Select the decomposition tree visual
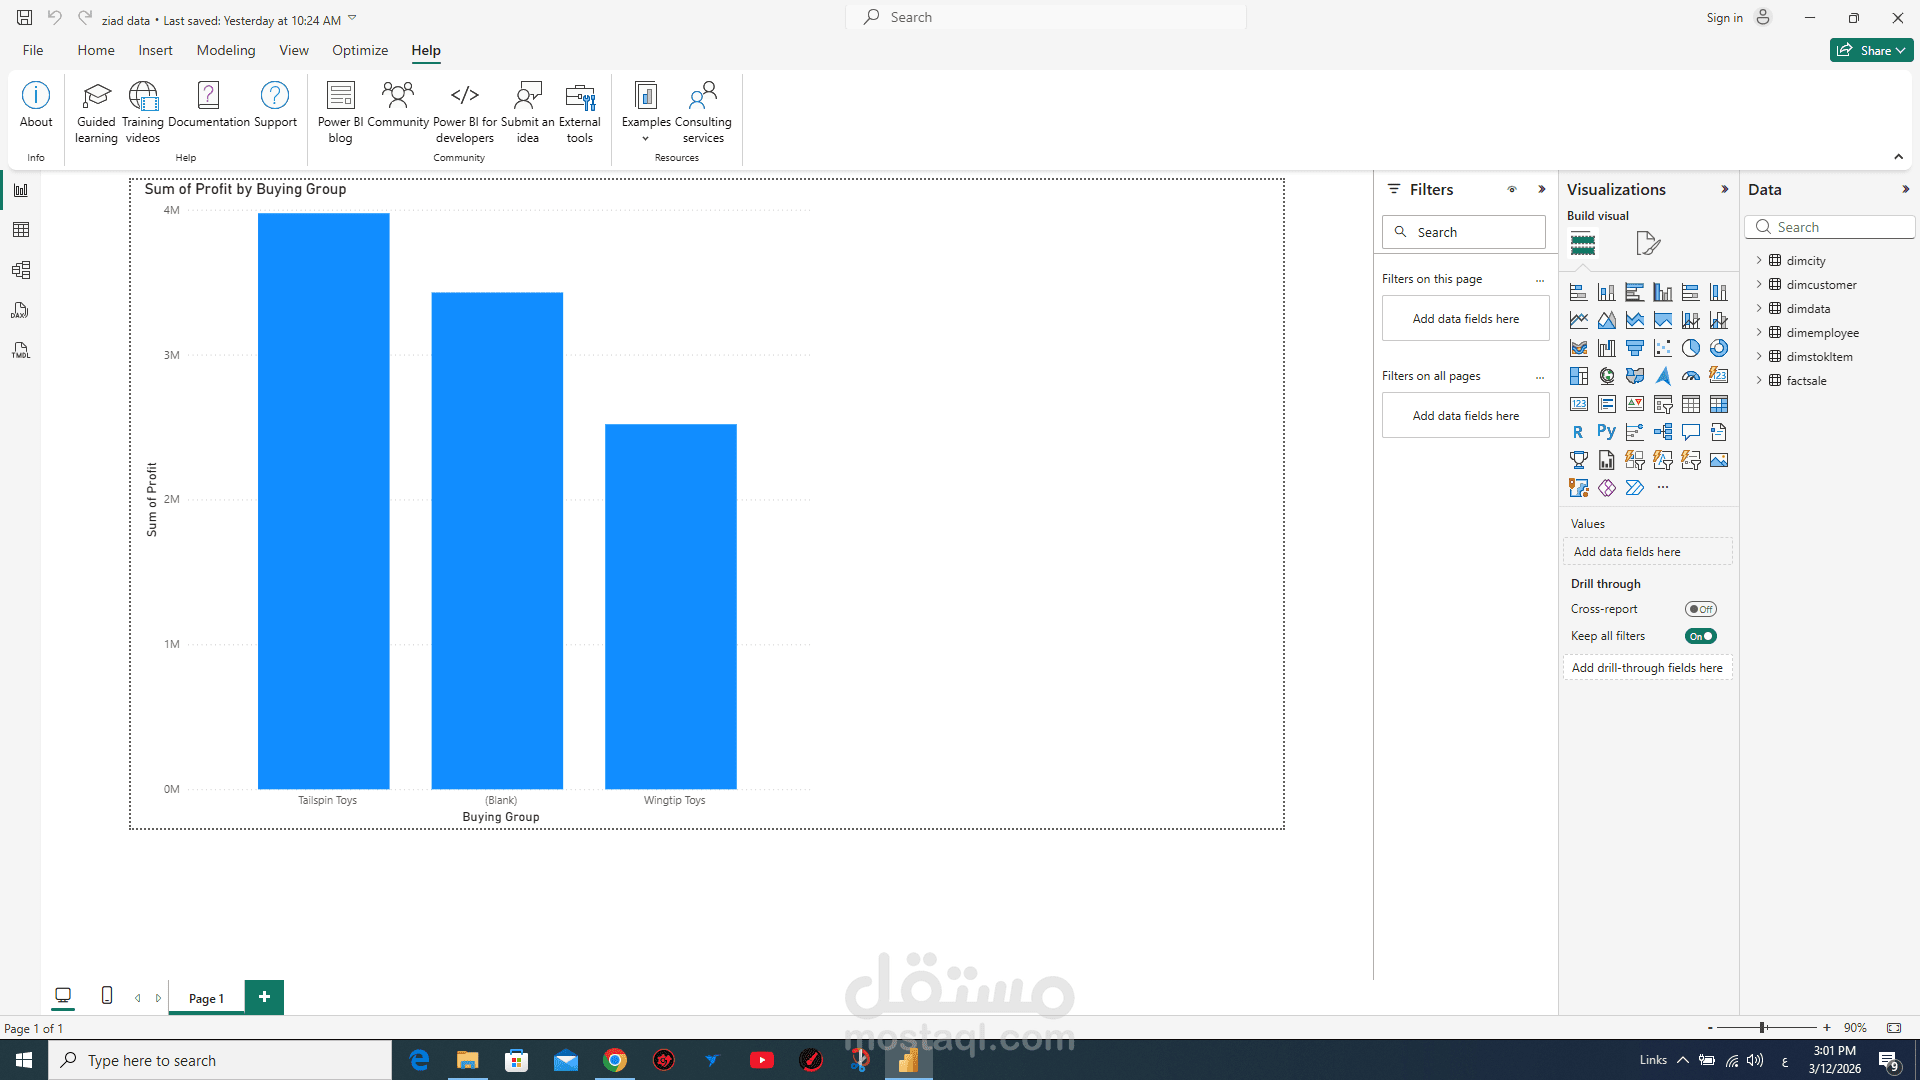The height and width of the screenshot is (1080, 1920). coord(1662,433)
